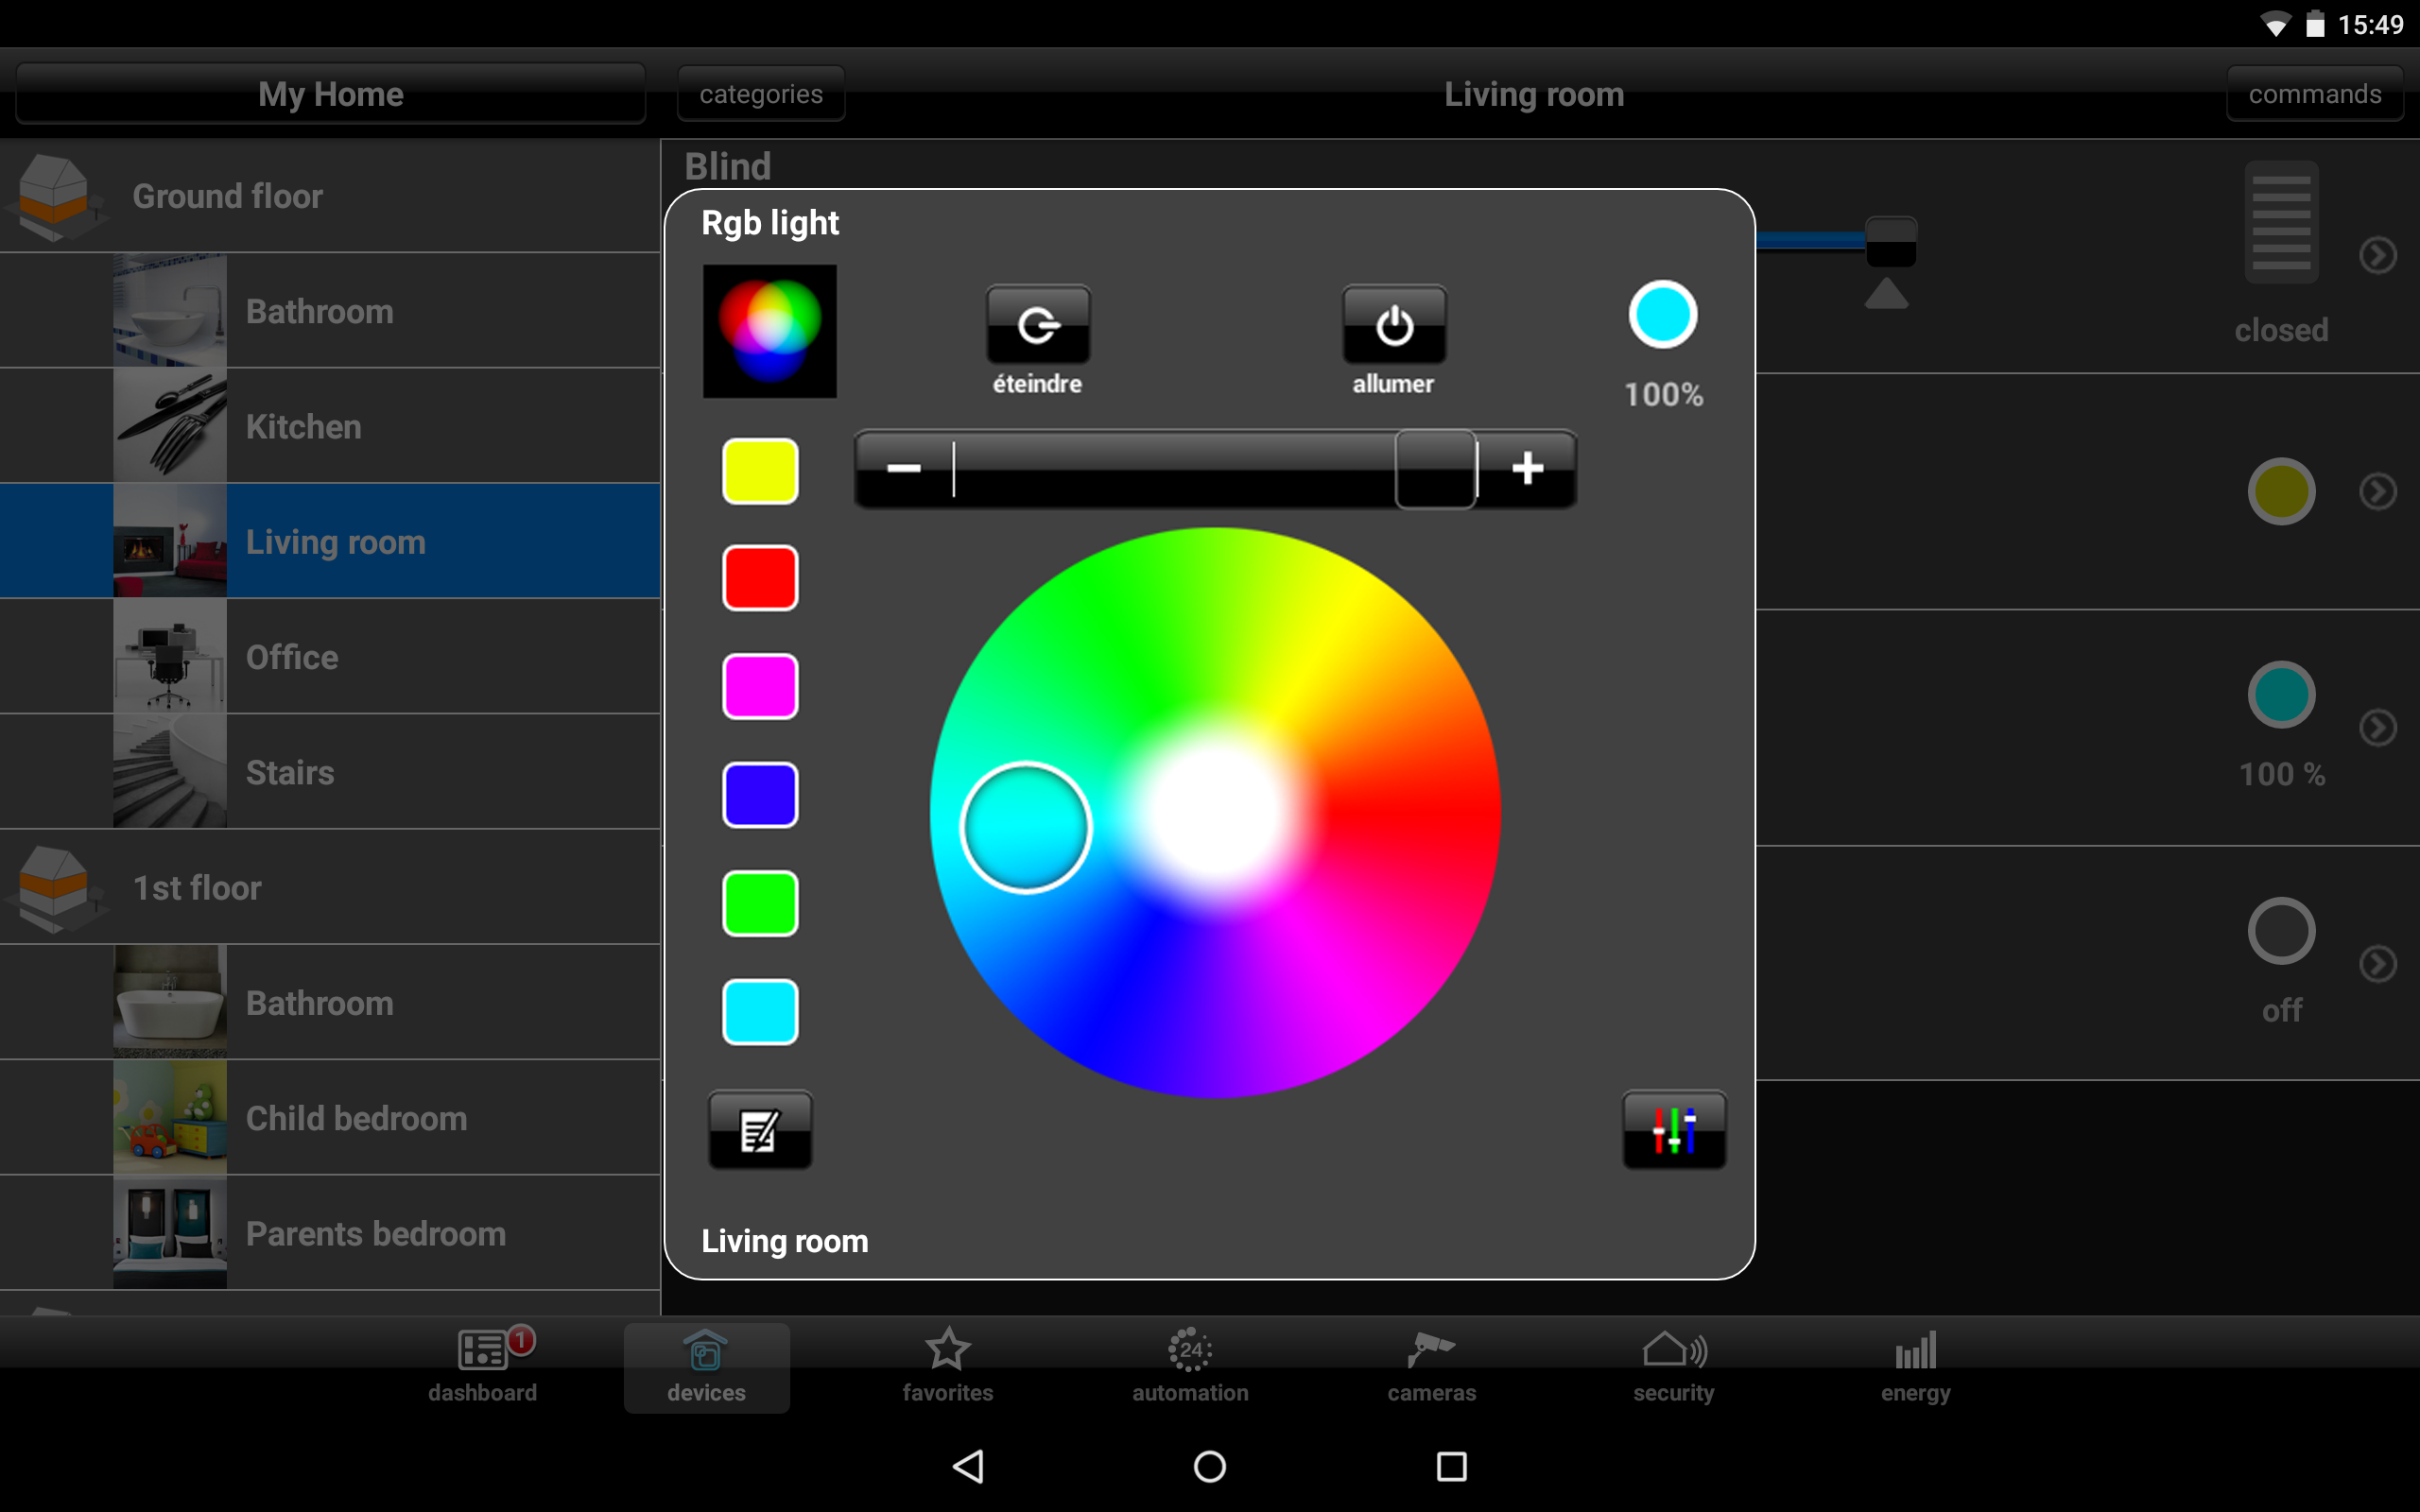Open the energy section icon
The width and height of the screenshot is (2420, 1512).
coord(1915,1349)
